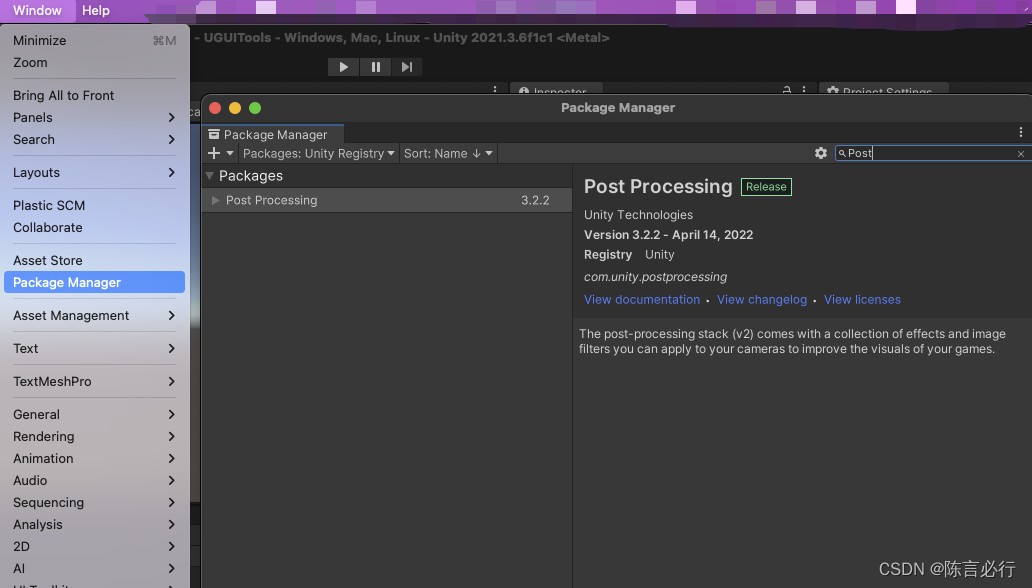Step one frame forward

pos(407,67)
